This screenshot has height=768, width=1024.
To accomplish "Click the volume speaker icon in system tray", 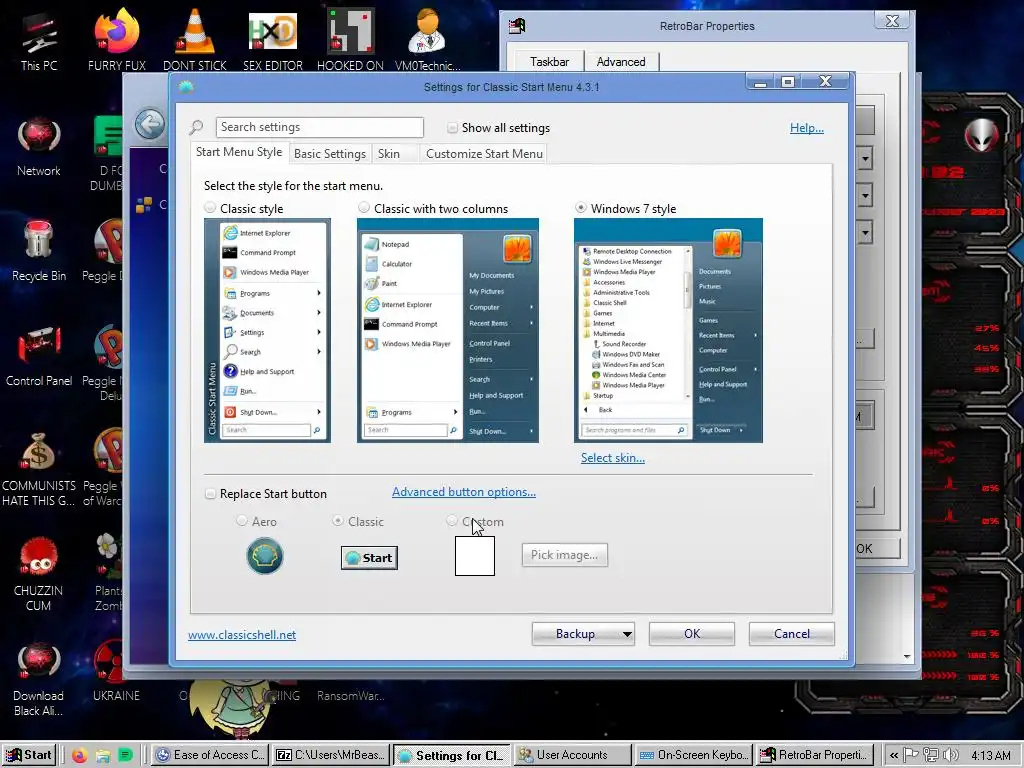I will 951,755.
